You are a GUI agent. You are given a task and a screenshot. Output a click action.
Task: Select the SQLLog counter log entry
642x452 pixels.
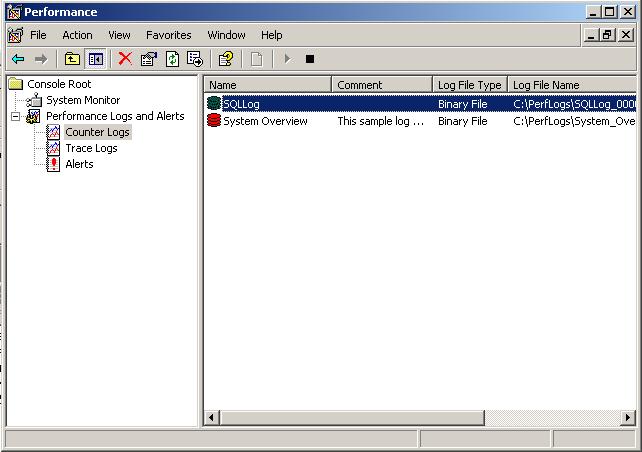click(x=241, y=104)
